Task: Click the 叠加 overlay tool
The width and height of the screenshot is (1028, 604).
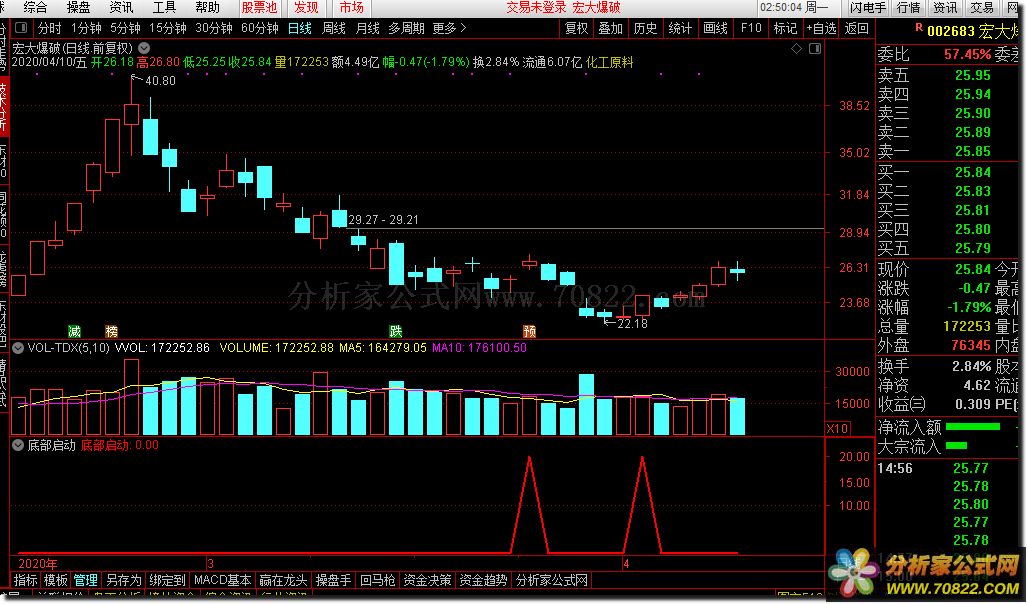Action: (610, 28)
